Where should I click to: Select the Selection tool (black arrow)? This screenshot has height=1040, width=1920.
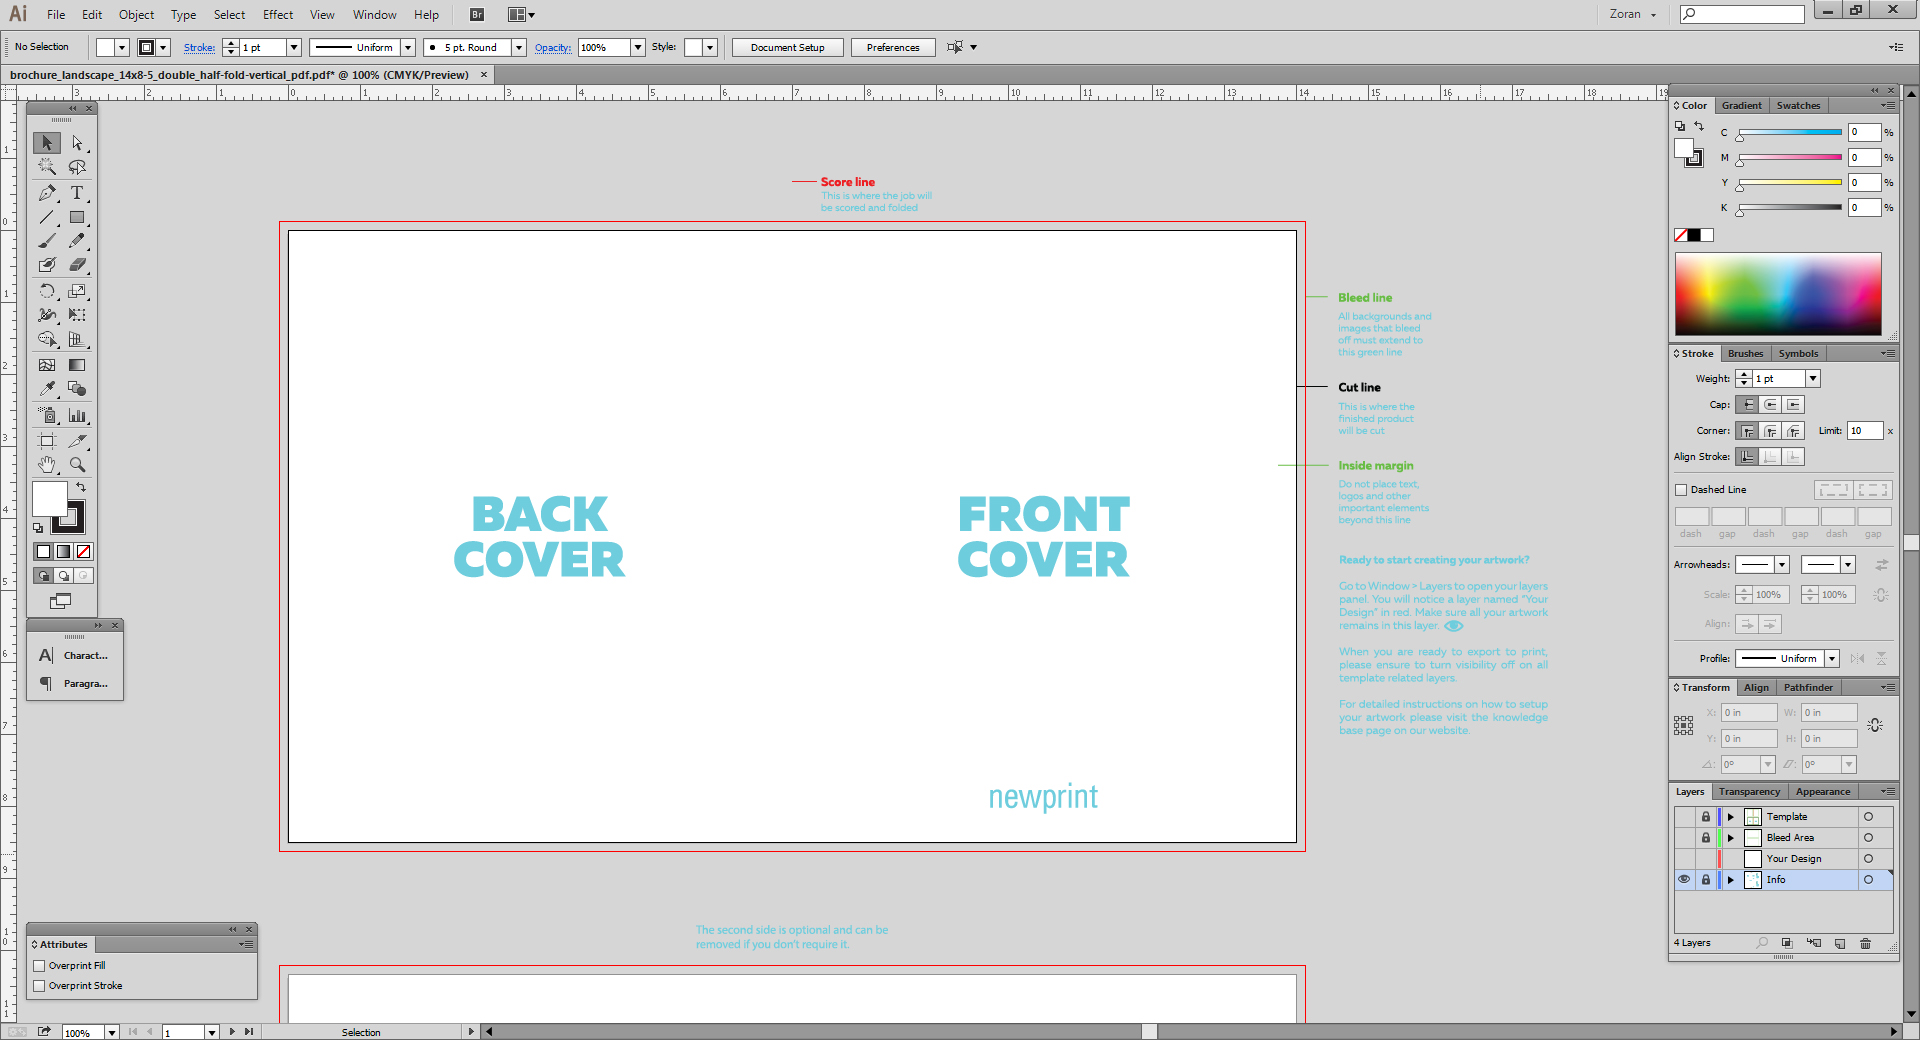click(46, 143)
